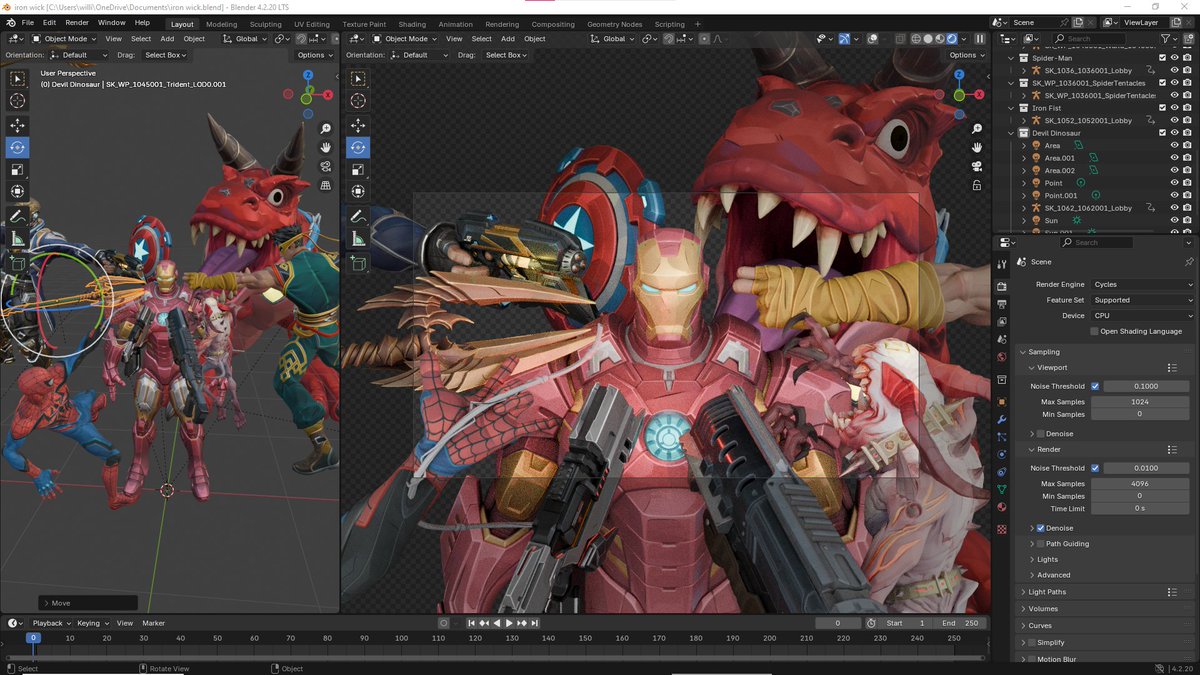The image size is (1200, 675).
Task: Open the File menu
Action: click(27, 22)
